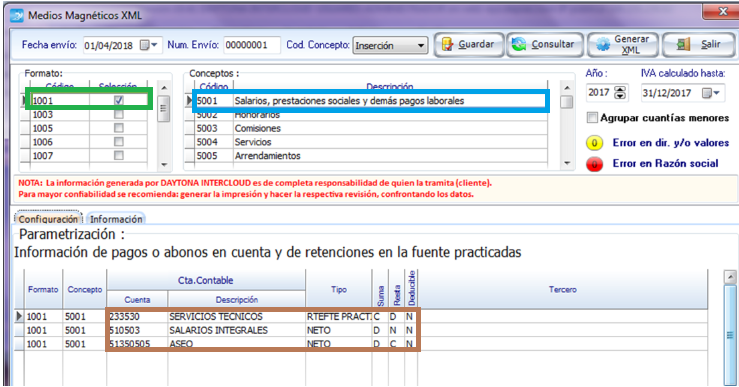Click the Conceptos list scrollbar thumb
Viewport: 739px width, 387px height.
click(567, 102)
